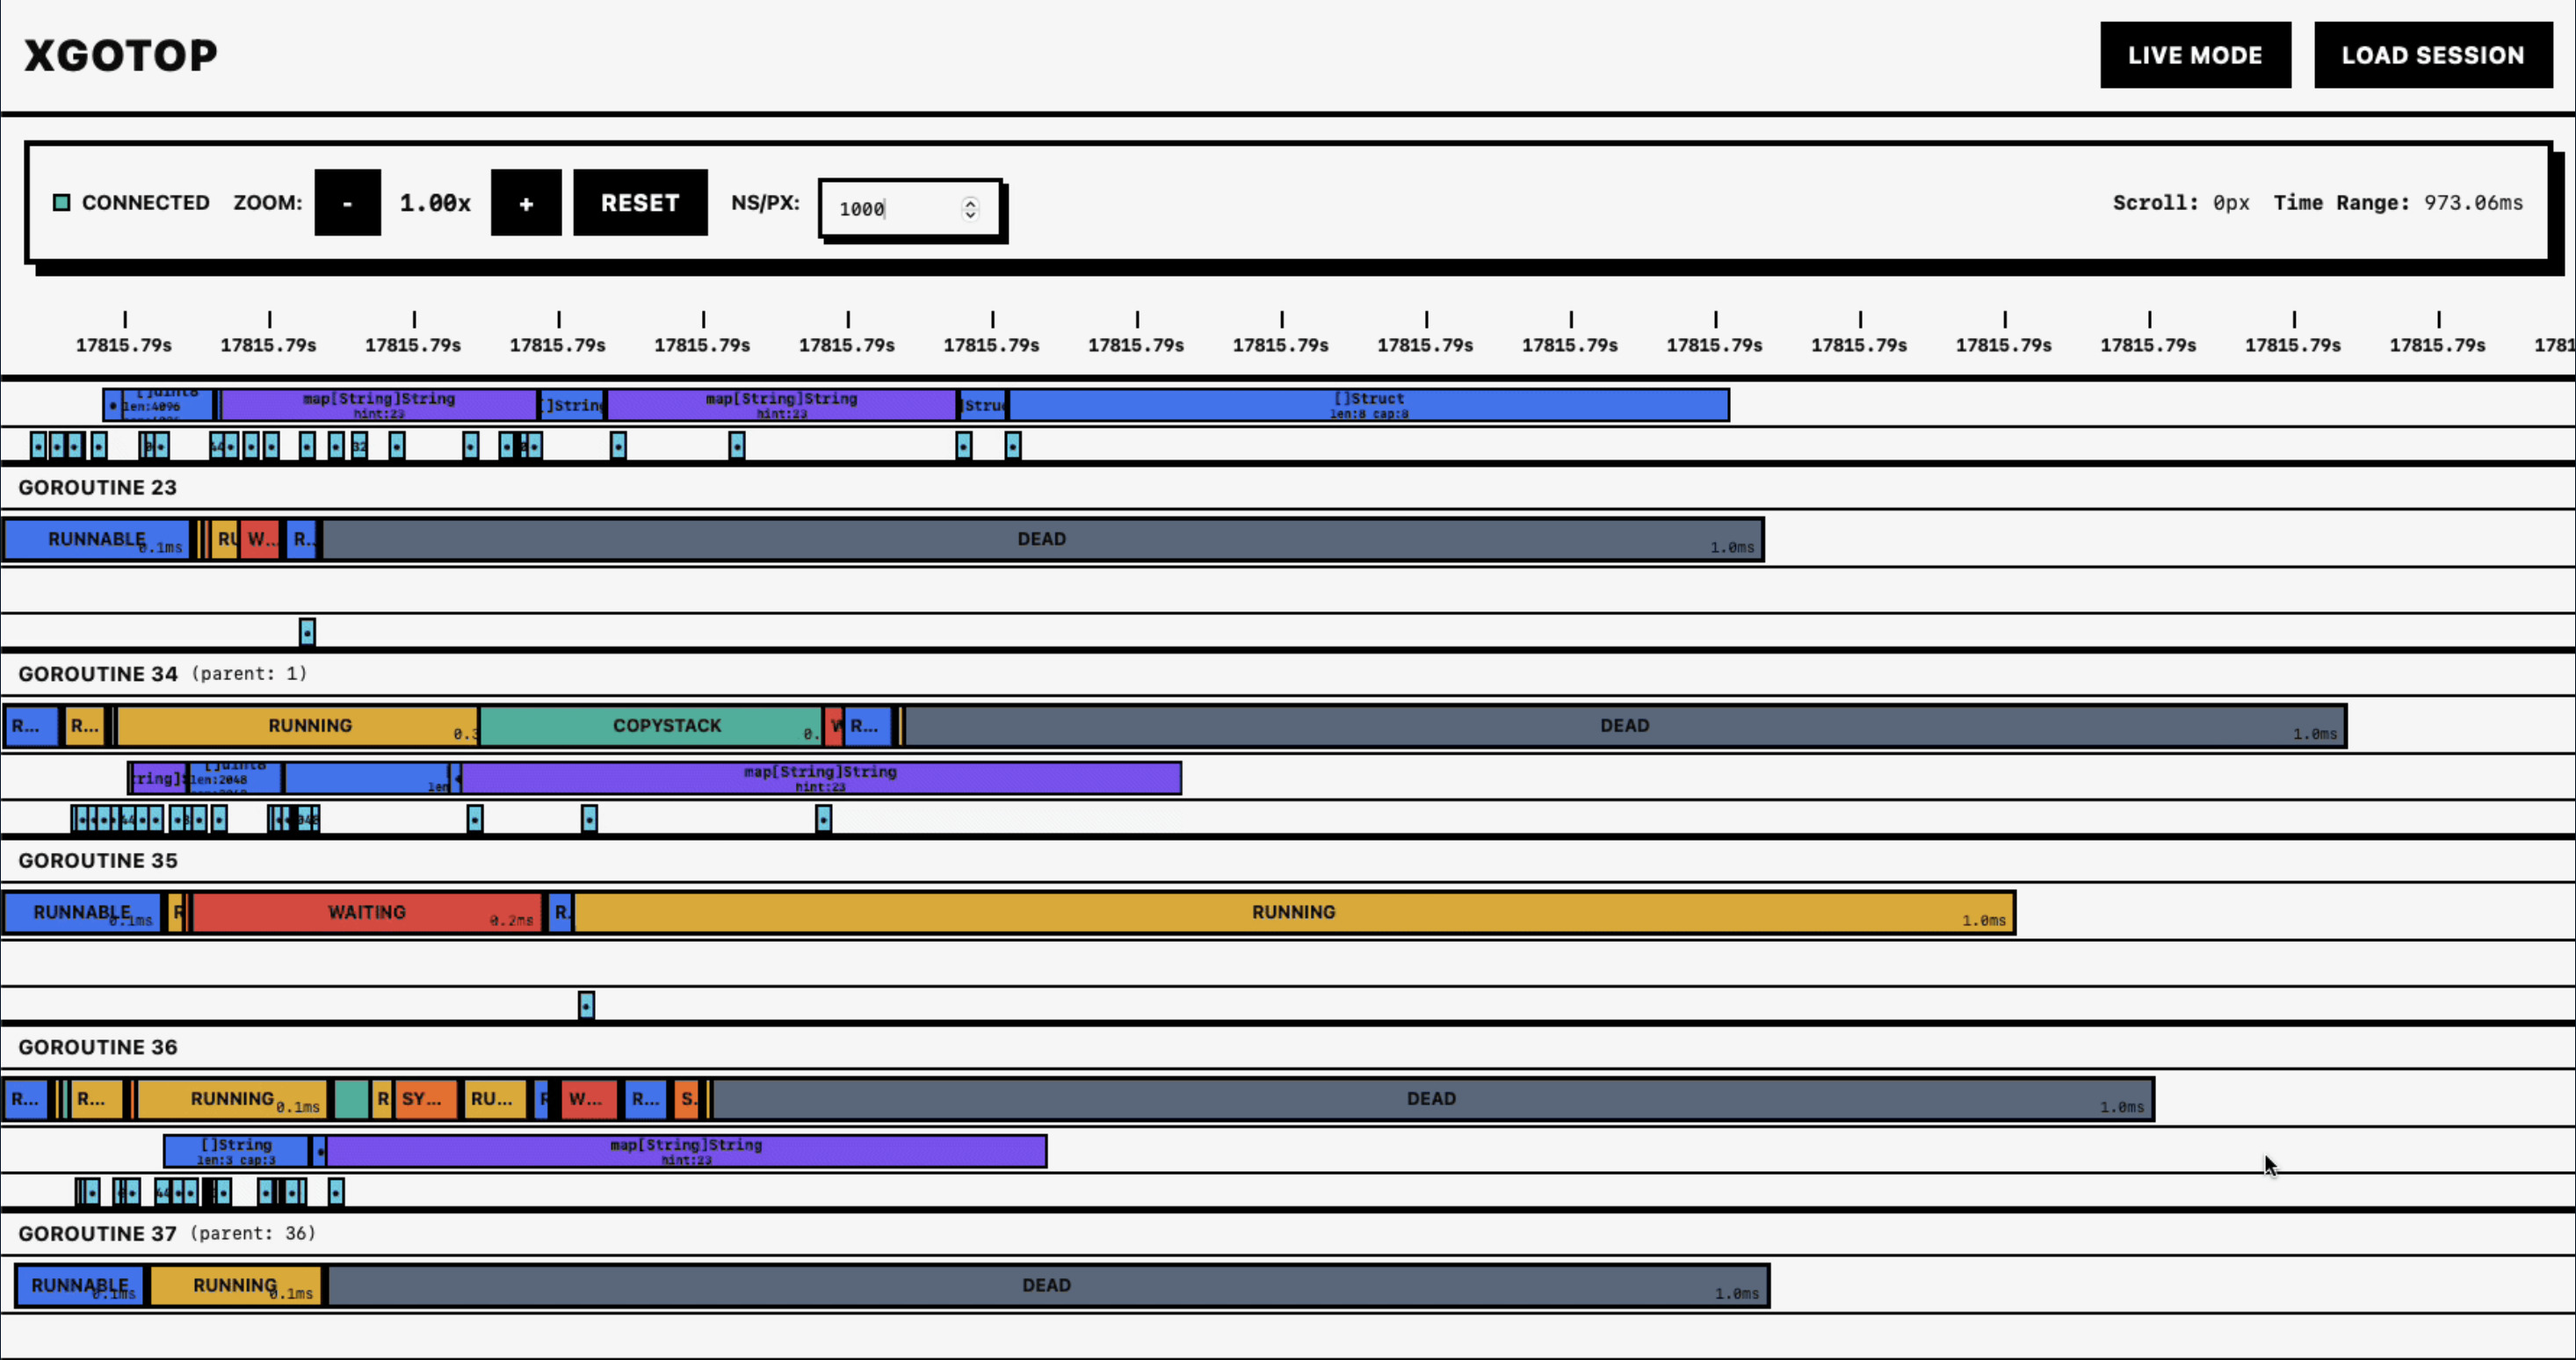2576x1360 pixels.
Task: Select the []Struct len:8 allocation block
Action: tap(1368, 405)
